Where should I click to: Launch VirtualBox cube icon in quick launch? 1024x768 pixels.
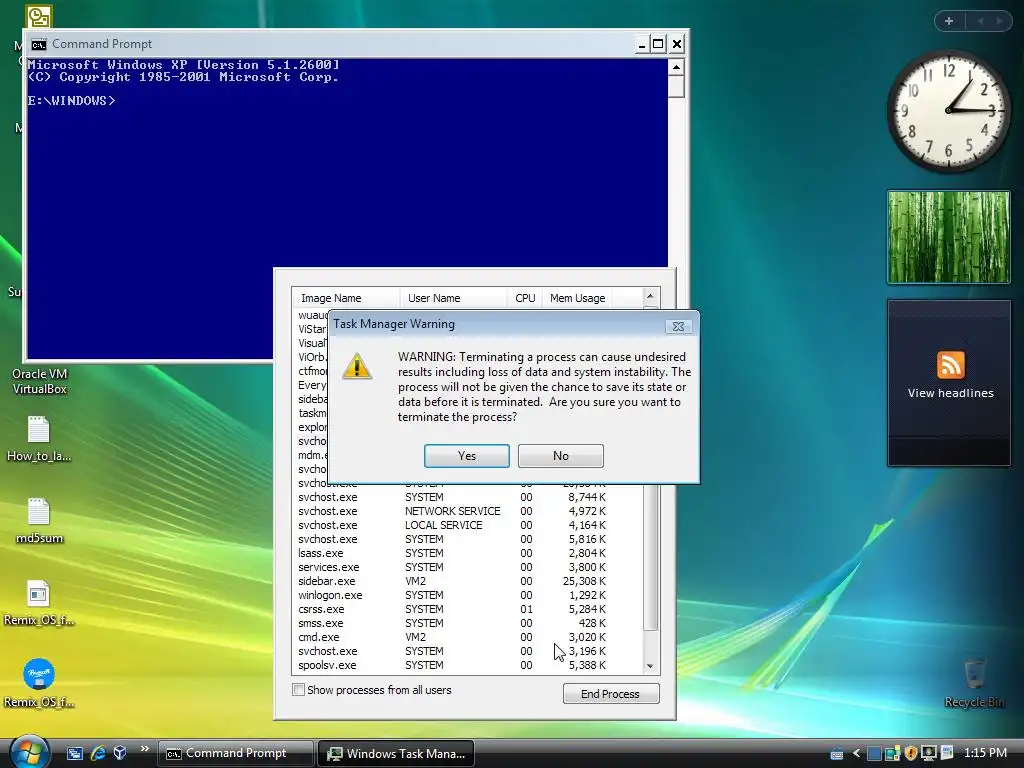coord(120,753)
